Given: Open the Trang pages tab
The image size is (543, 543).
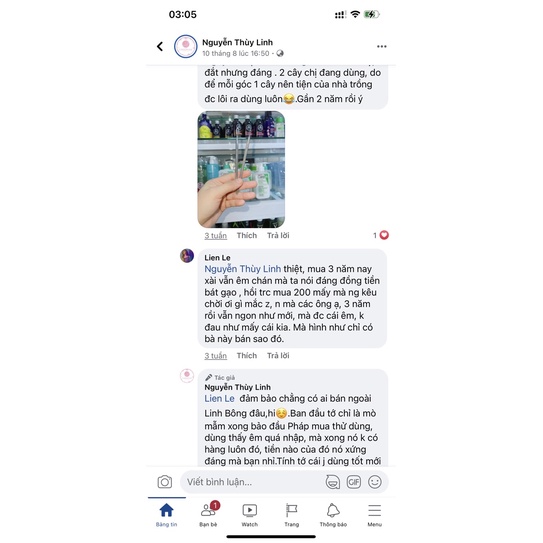Looking at the screenshot, I should [x=292, y=515].
